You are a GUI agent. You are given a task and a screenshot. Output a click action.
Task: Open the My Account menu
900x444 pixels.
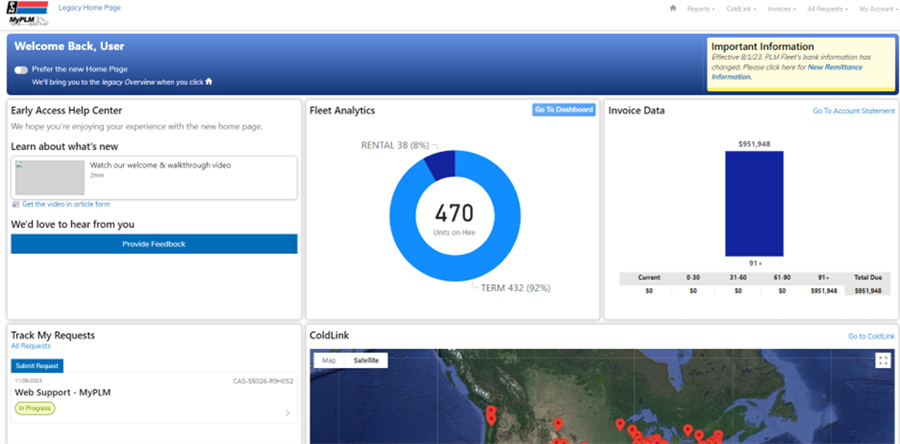point(876,9)
